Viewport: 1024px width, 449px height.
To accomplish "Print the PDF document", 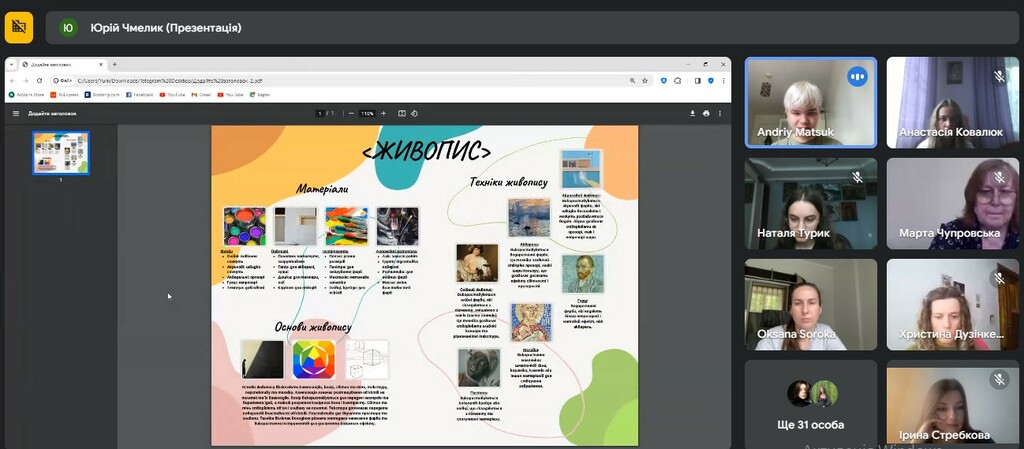I will (707, 114).
